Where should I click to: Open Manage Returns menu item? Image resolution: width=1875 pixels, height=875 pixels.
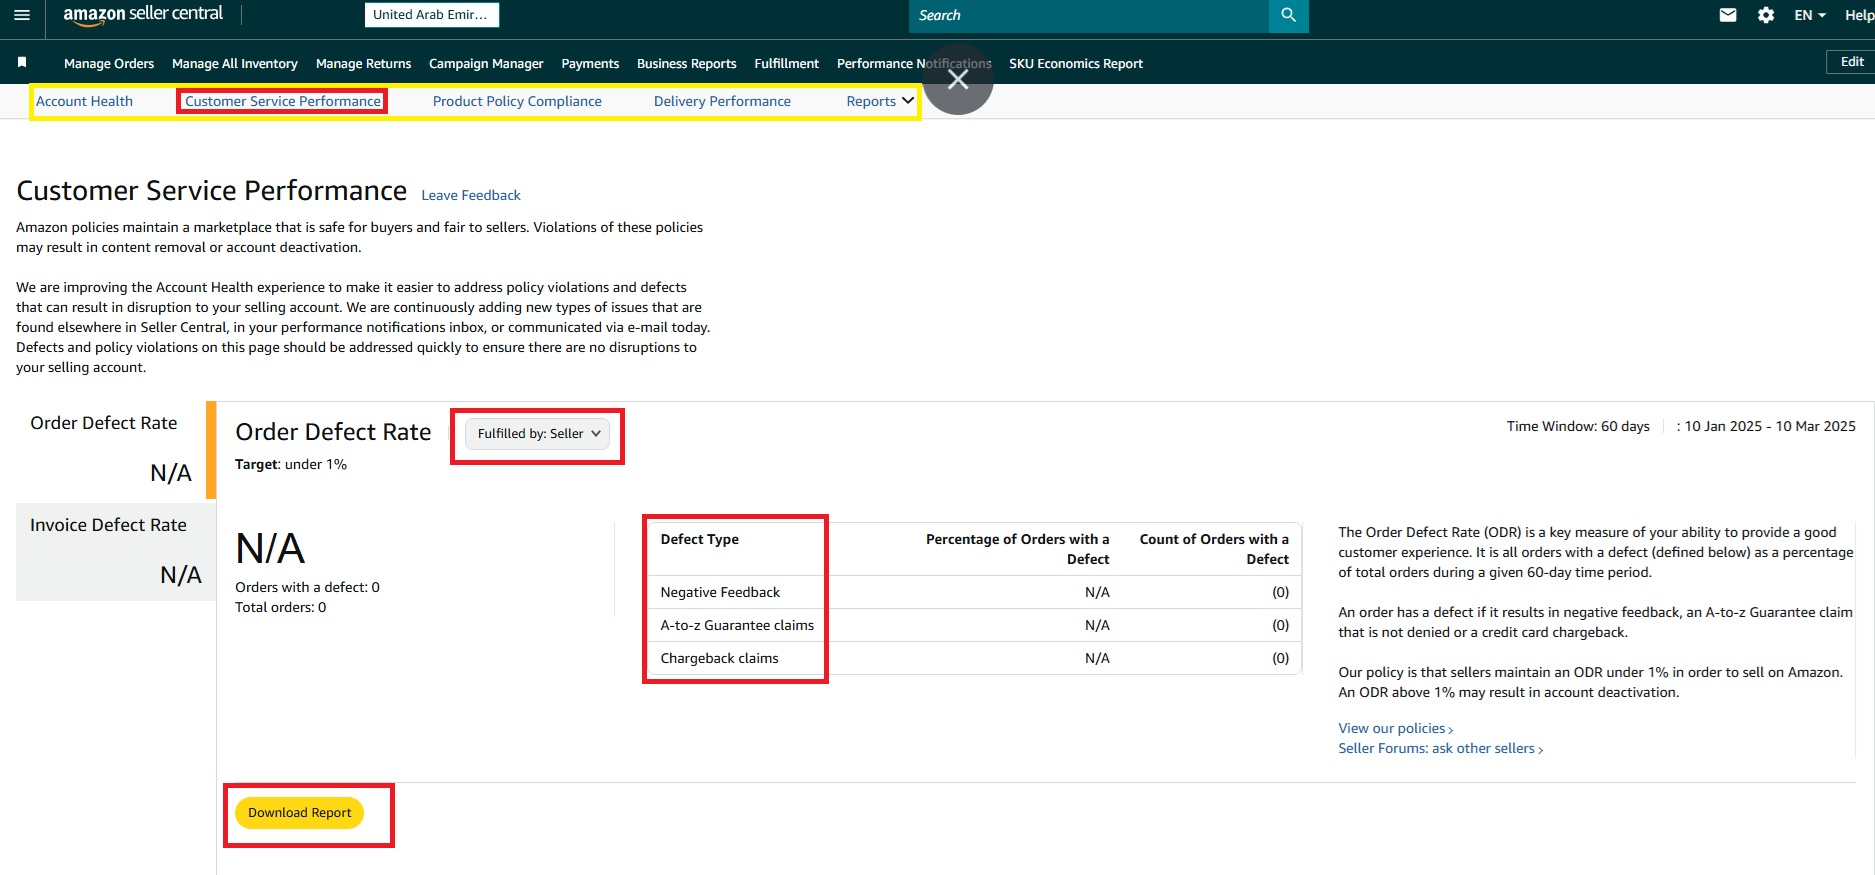tap(364, 63)
